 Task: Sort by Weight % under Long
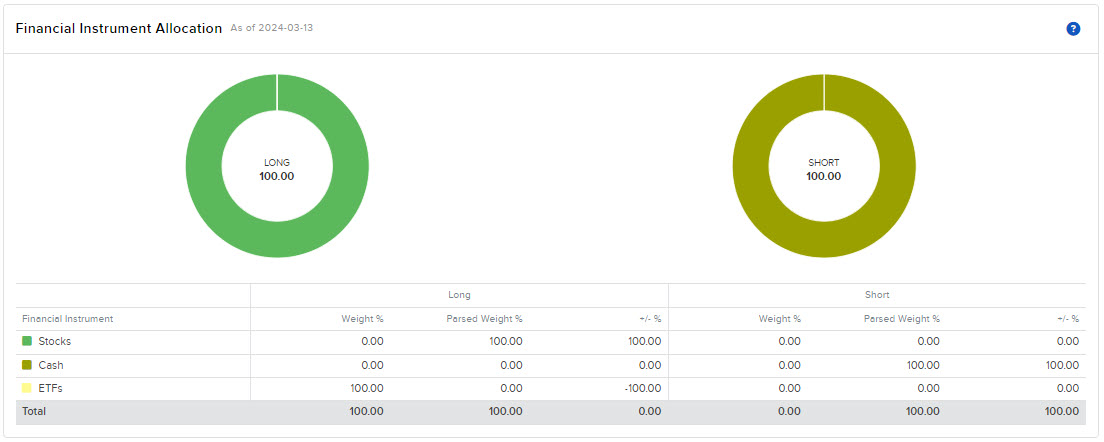coord(362,319)
